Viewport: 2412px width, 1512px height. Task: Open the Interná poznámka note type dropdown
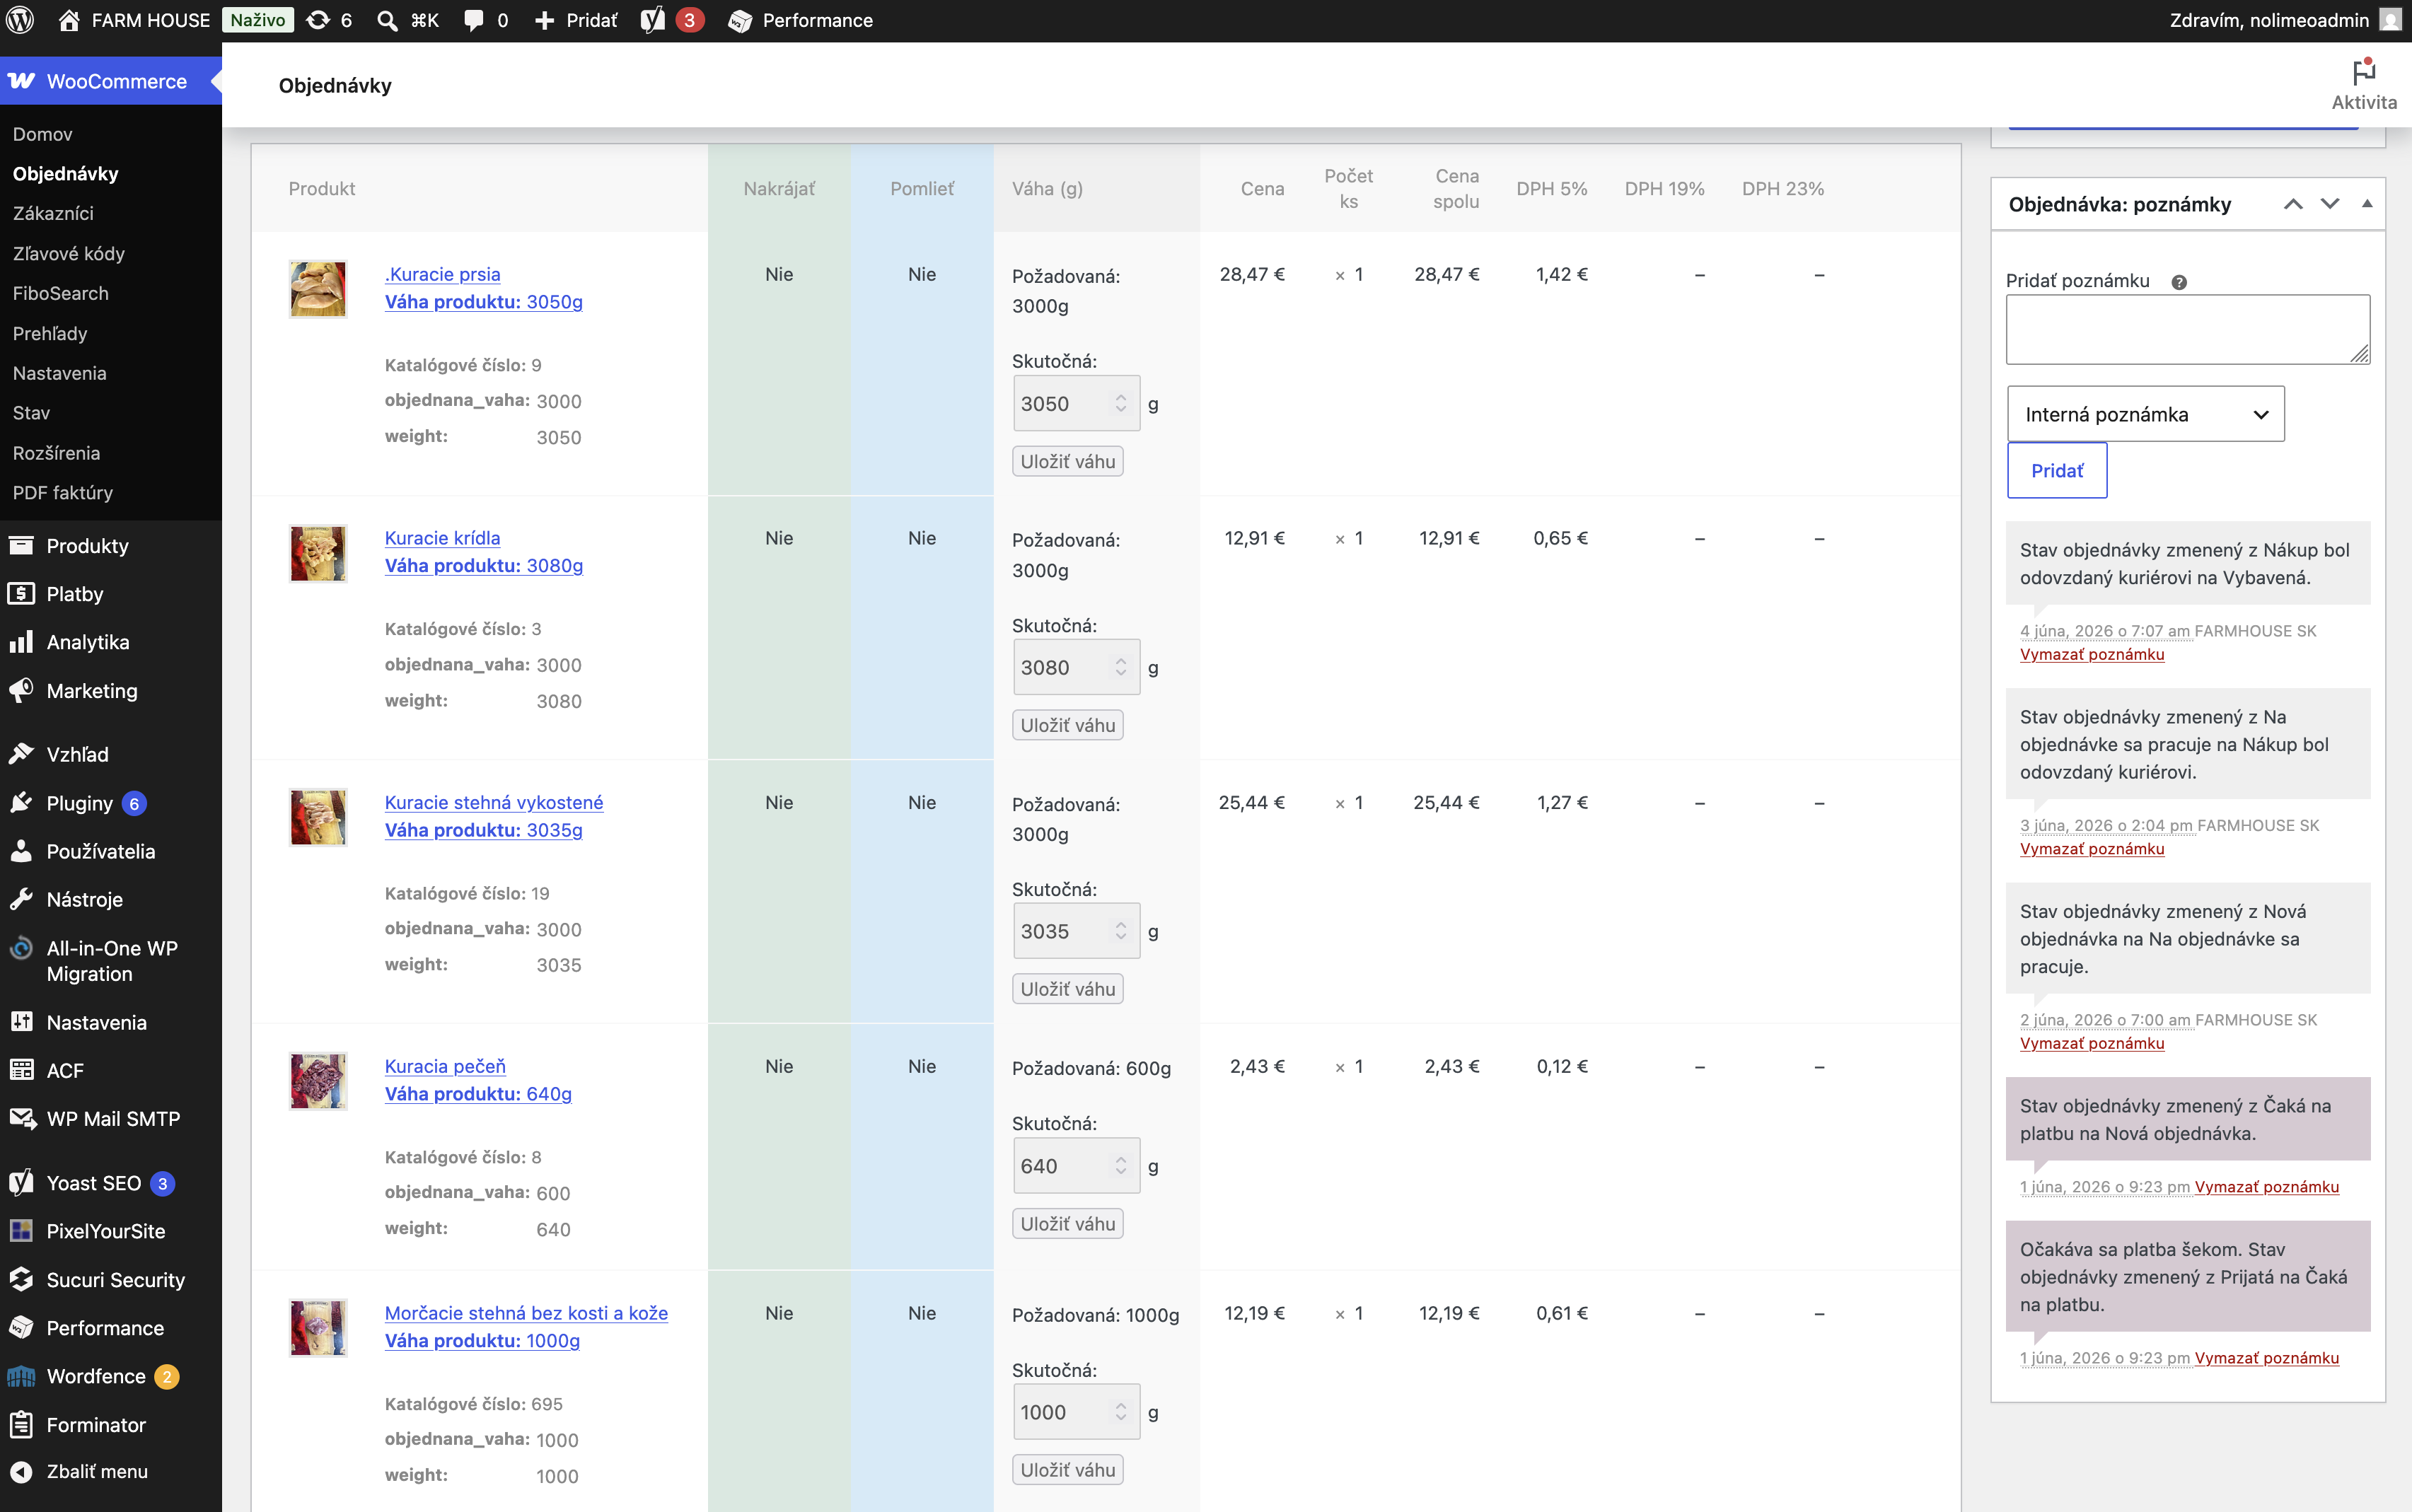[2145, 414]
